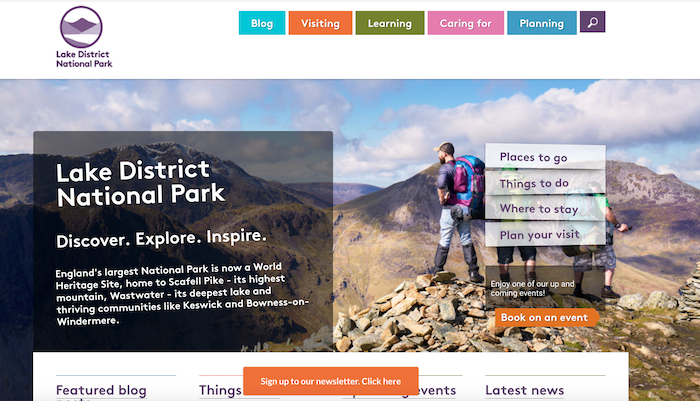
Task: Open the Featured blog heading
Action: point(101,390)
